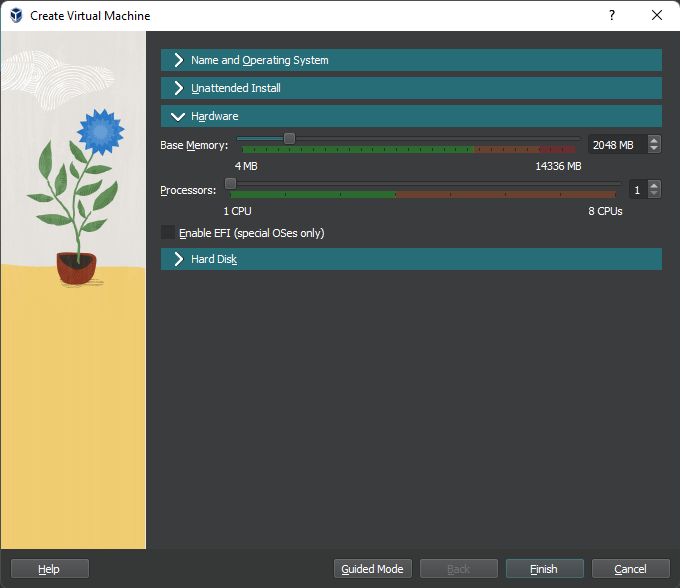Click the Base Memory 2048 MB input field
Screen dimensions: 680x588
pyautogui.click(x=615, y=145)
